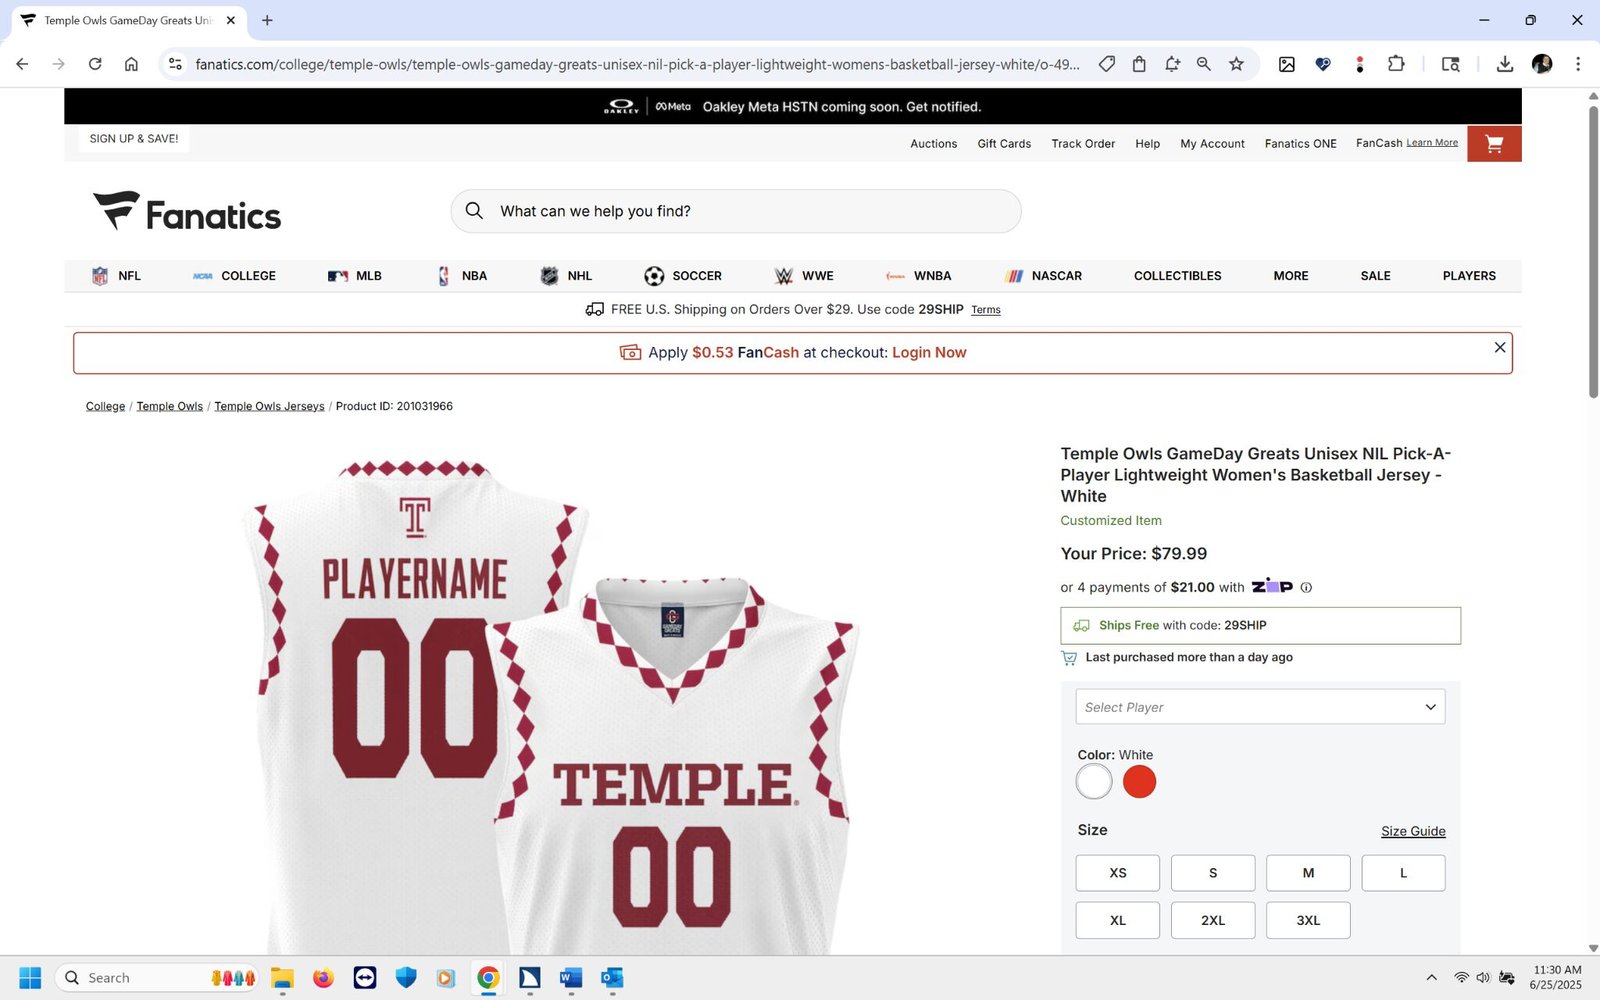Open My Account link

(1212, 144)
